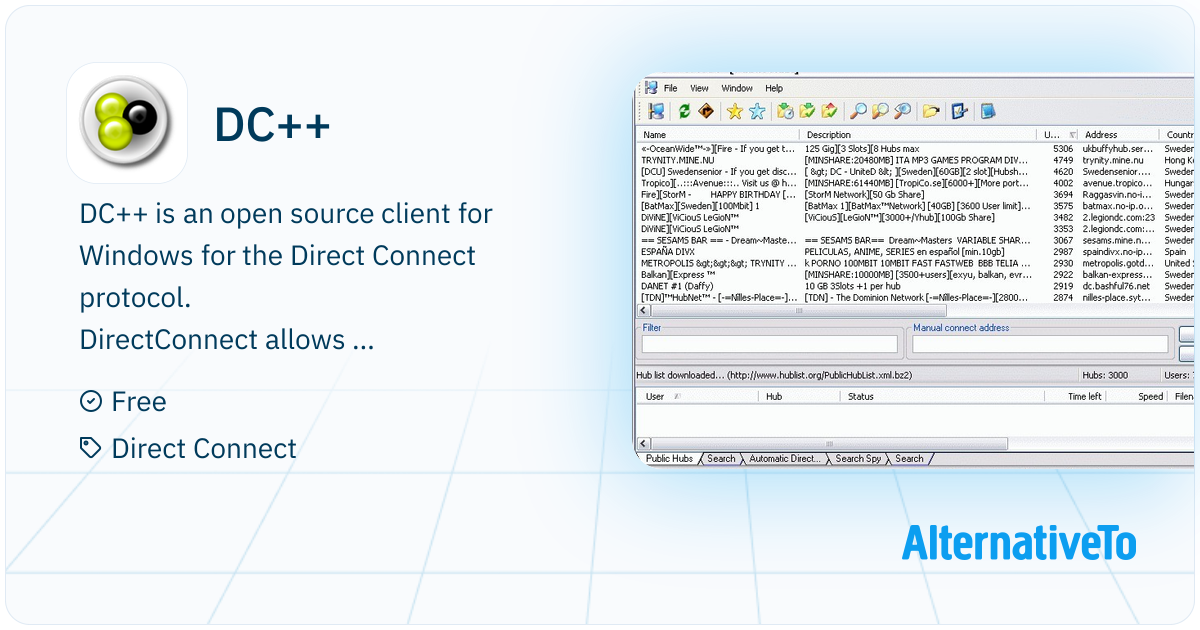The image size is (1200, 630).
Task: Select the METROPOLIS hub row
Action: pyautogui.click(x=915, y=263)
